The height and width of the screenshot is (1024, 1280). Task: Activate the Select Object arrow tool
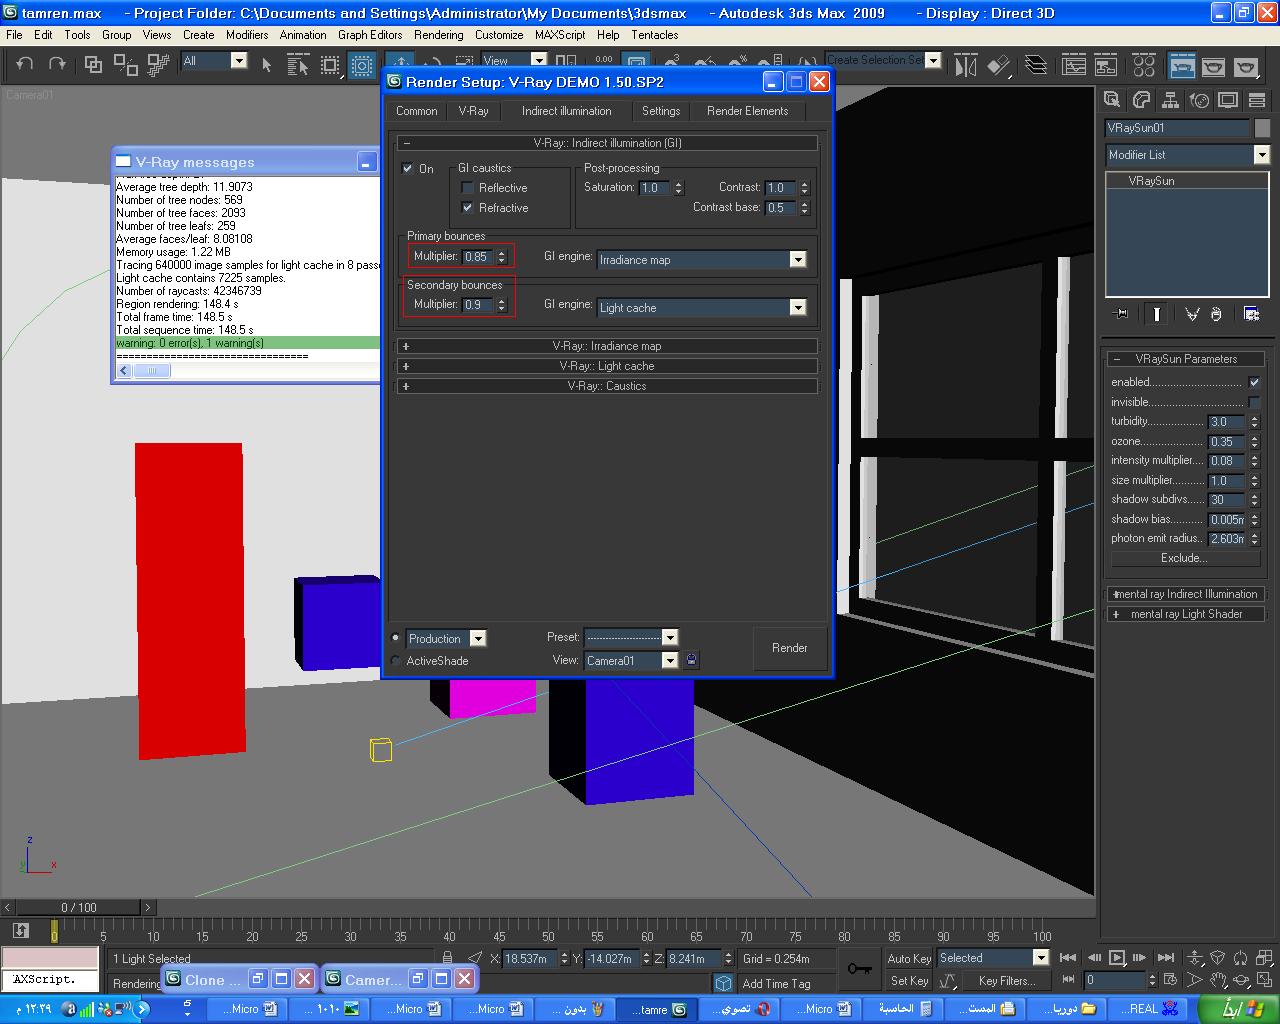coord(267,64)
